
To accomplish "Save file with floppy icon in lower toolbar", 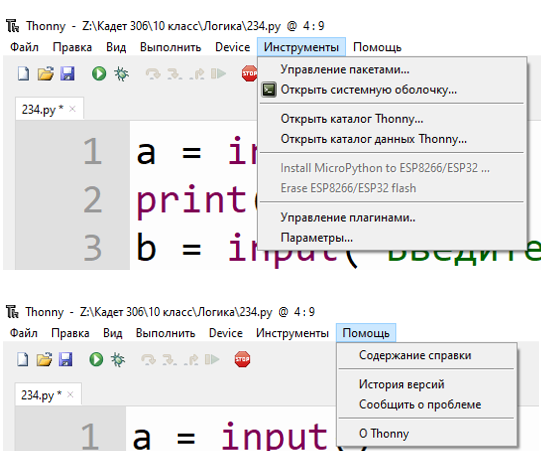I will click(66, 359).
